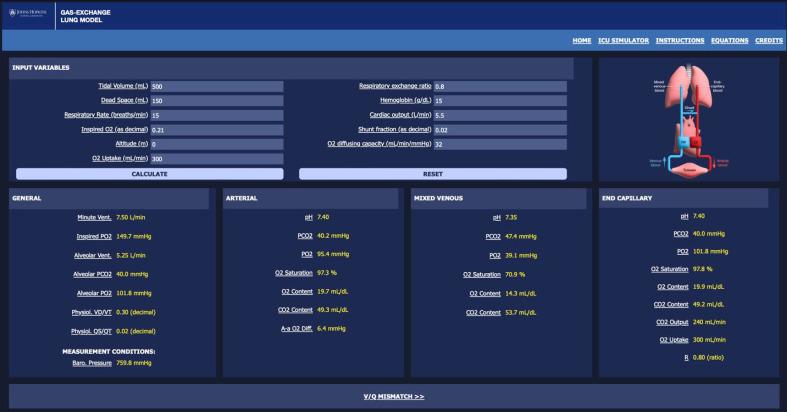
Task: Open the EQUATIONS link
Action: (x=729, y=40)
